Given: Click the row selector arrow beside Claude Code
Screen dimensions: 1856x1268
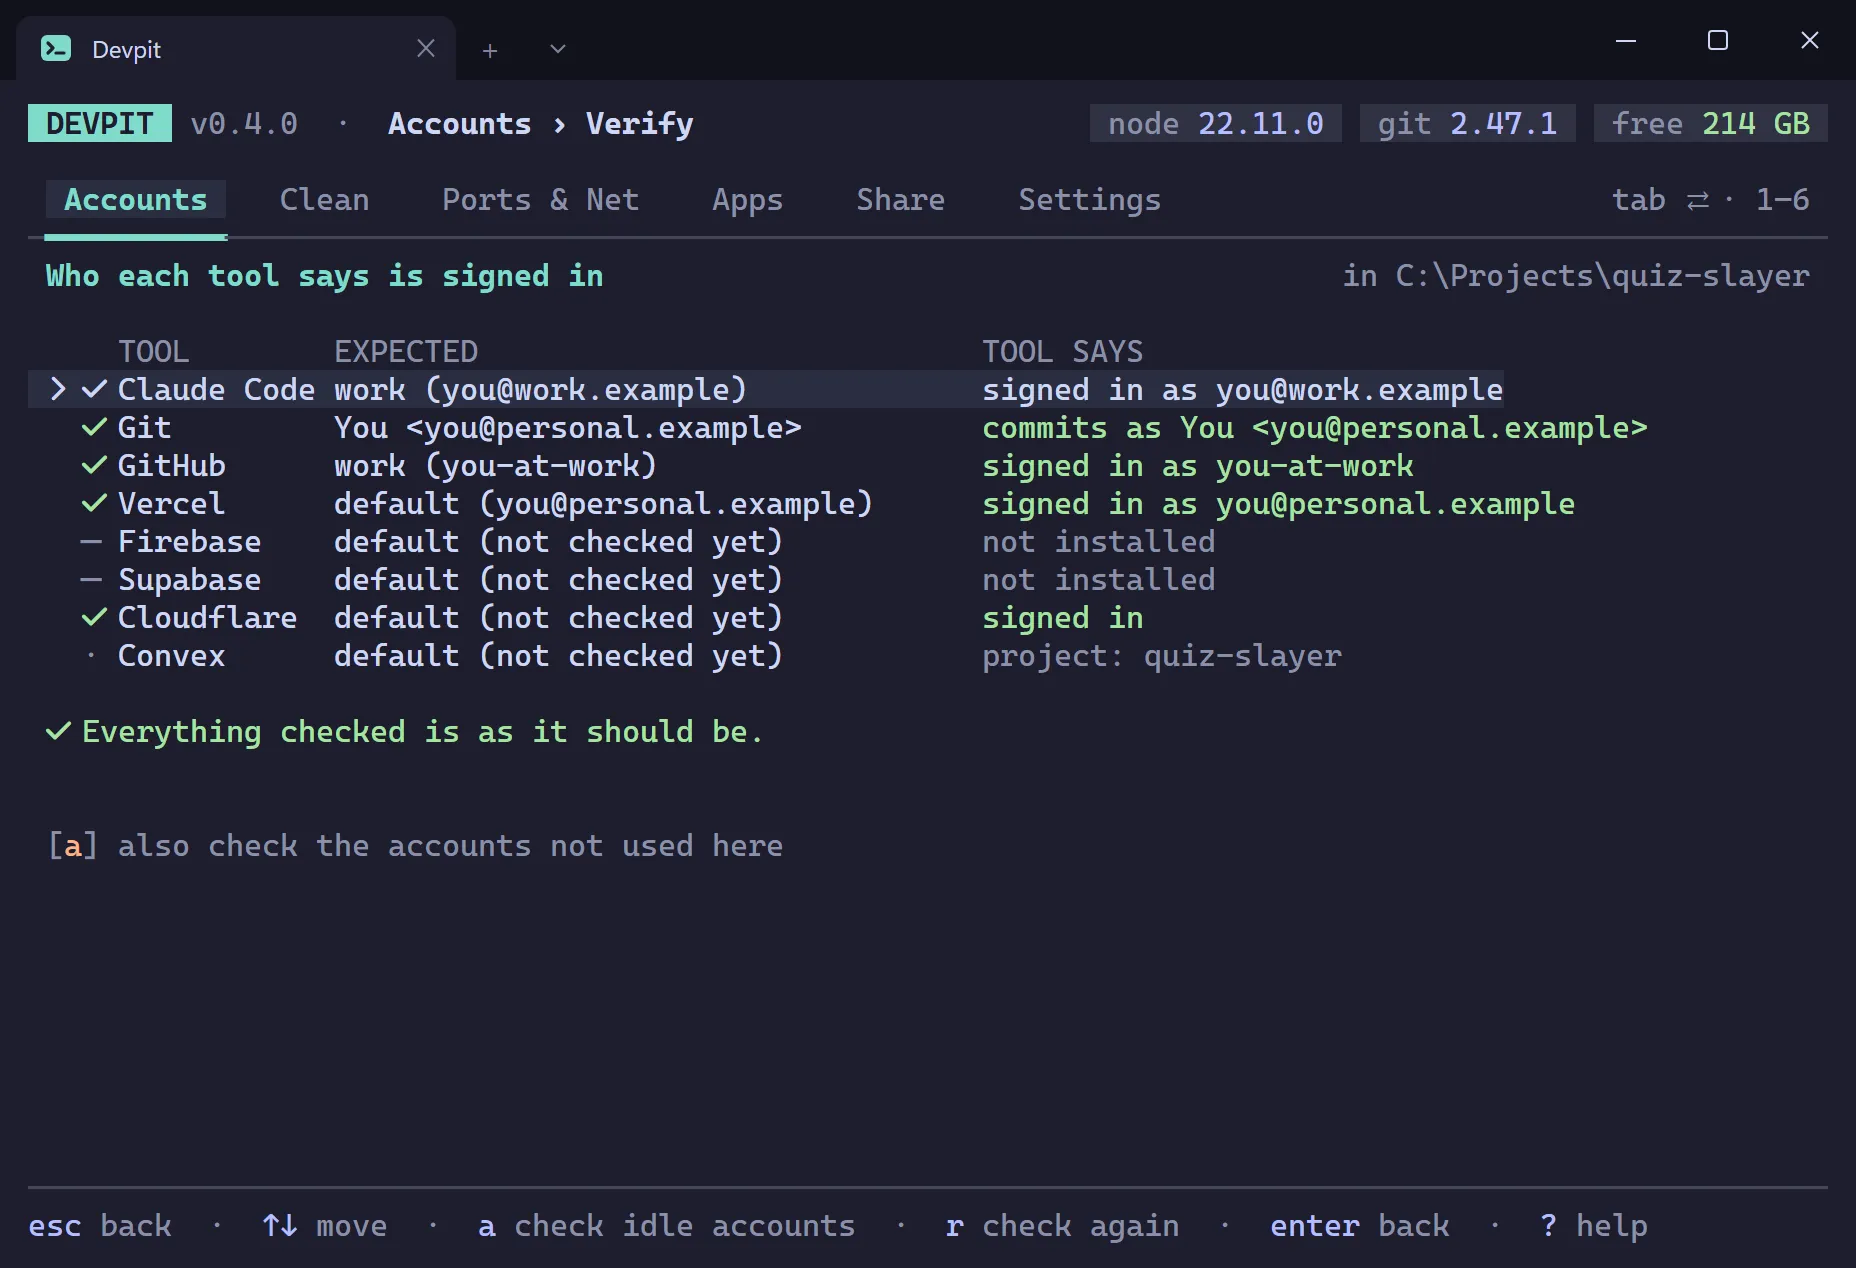Looking at the screenshot, I should 58,389.
